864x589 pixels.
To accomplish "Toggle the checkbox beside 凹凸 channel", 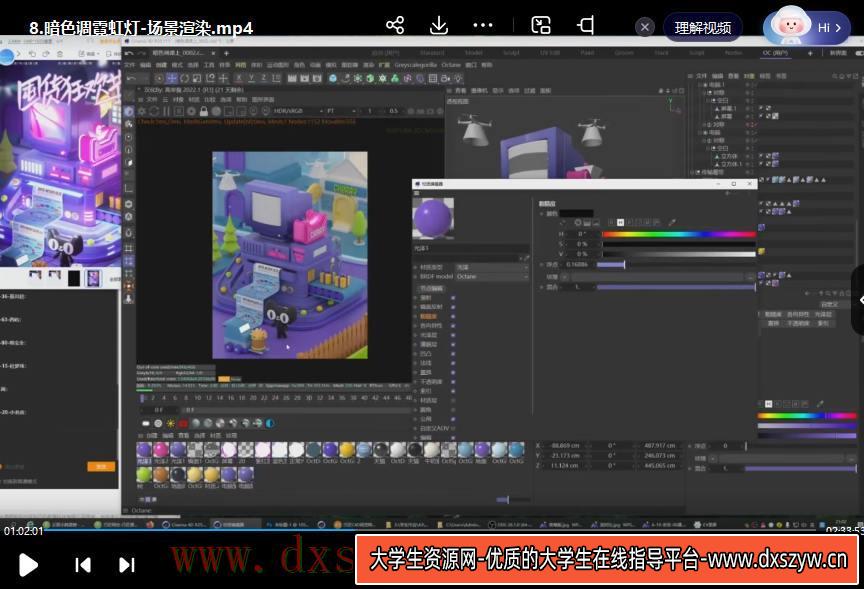I will point(453,354).
